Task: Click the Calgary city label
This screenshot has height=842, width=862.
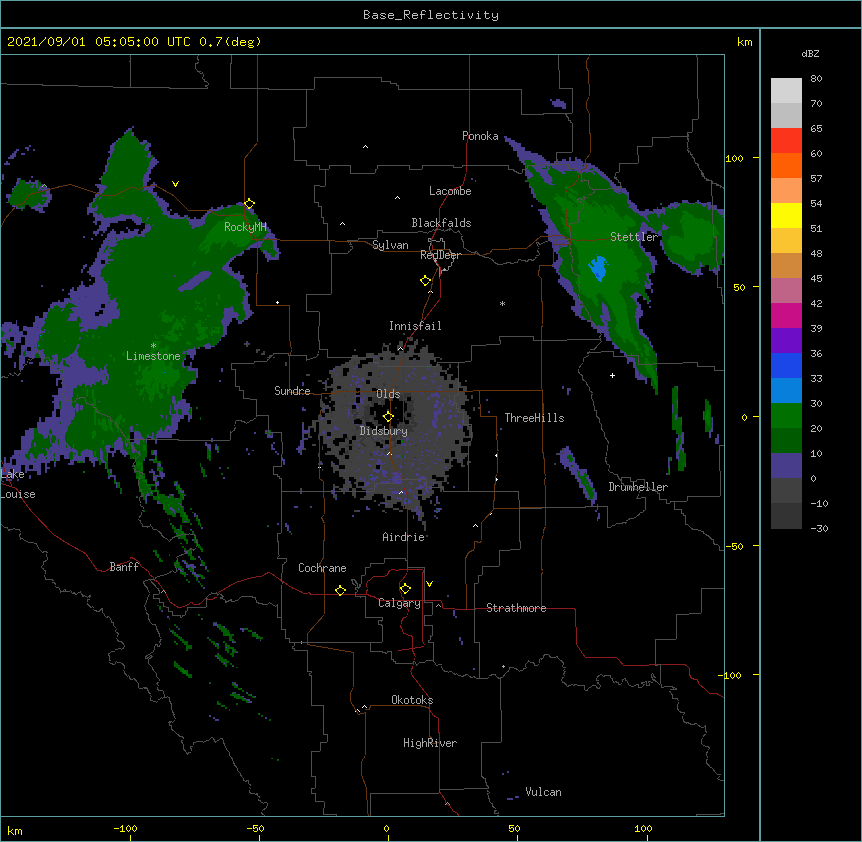Action: 399,603
